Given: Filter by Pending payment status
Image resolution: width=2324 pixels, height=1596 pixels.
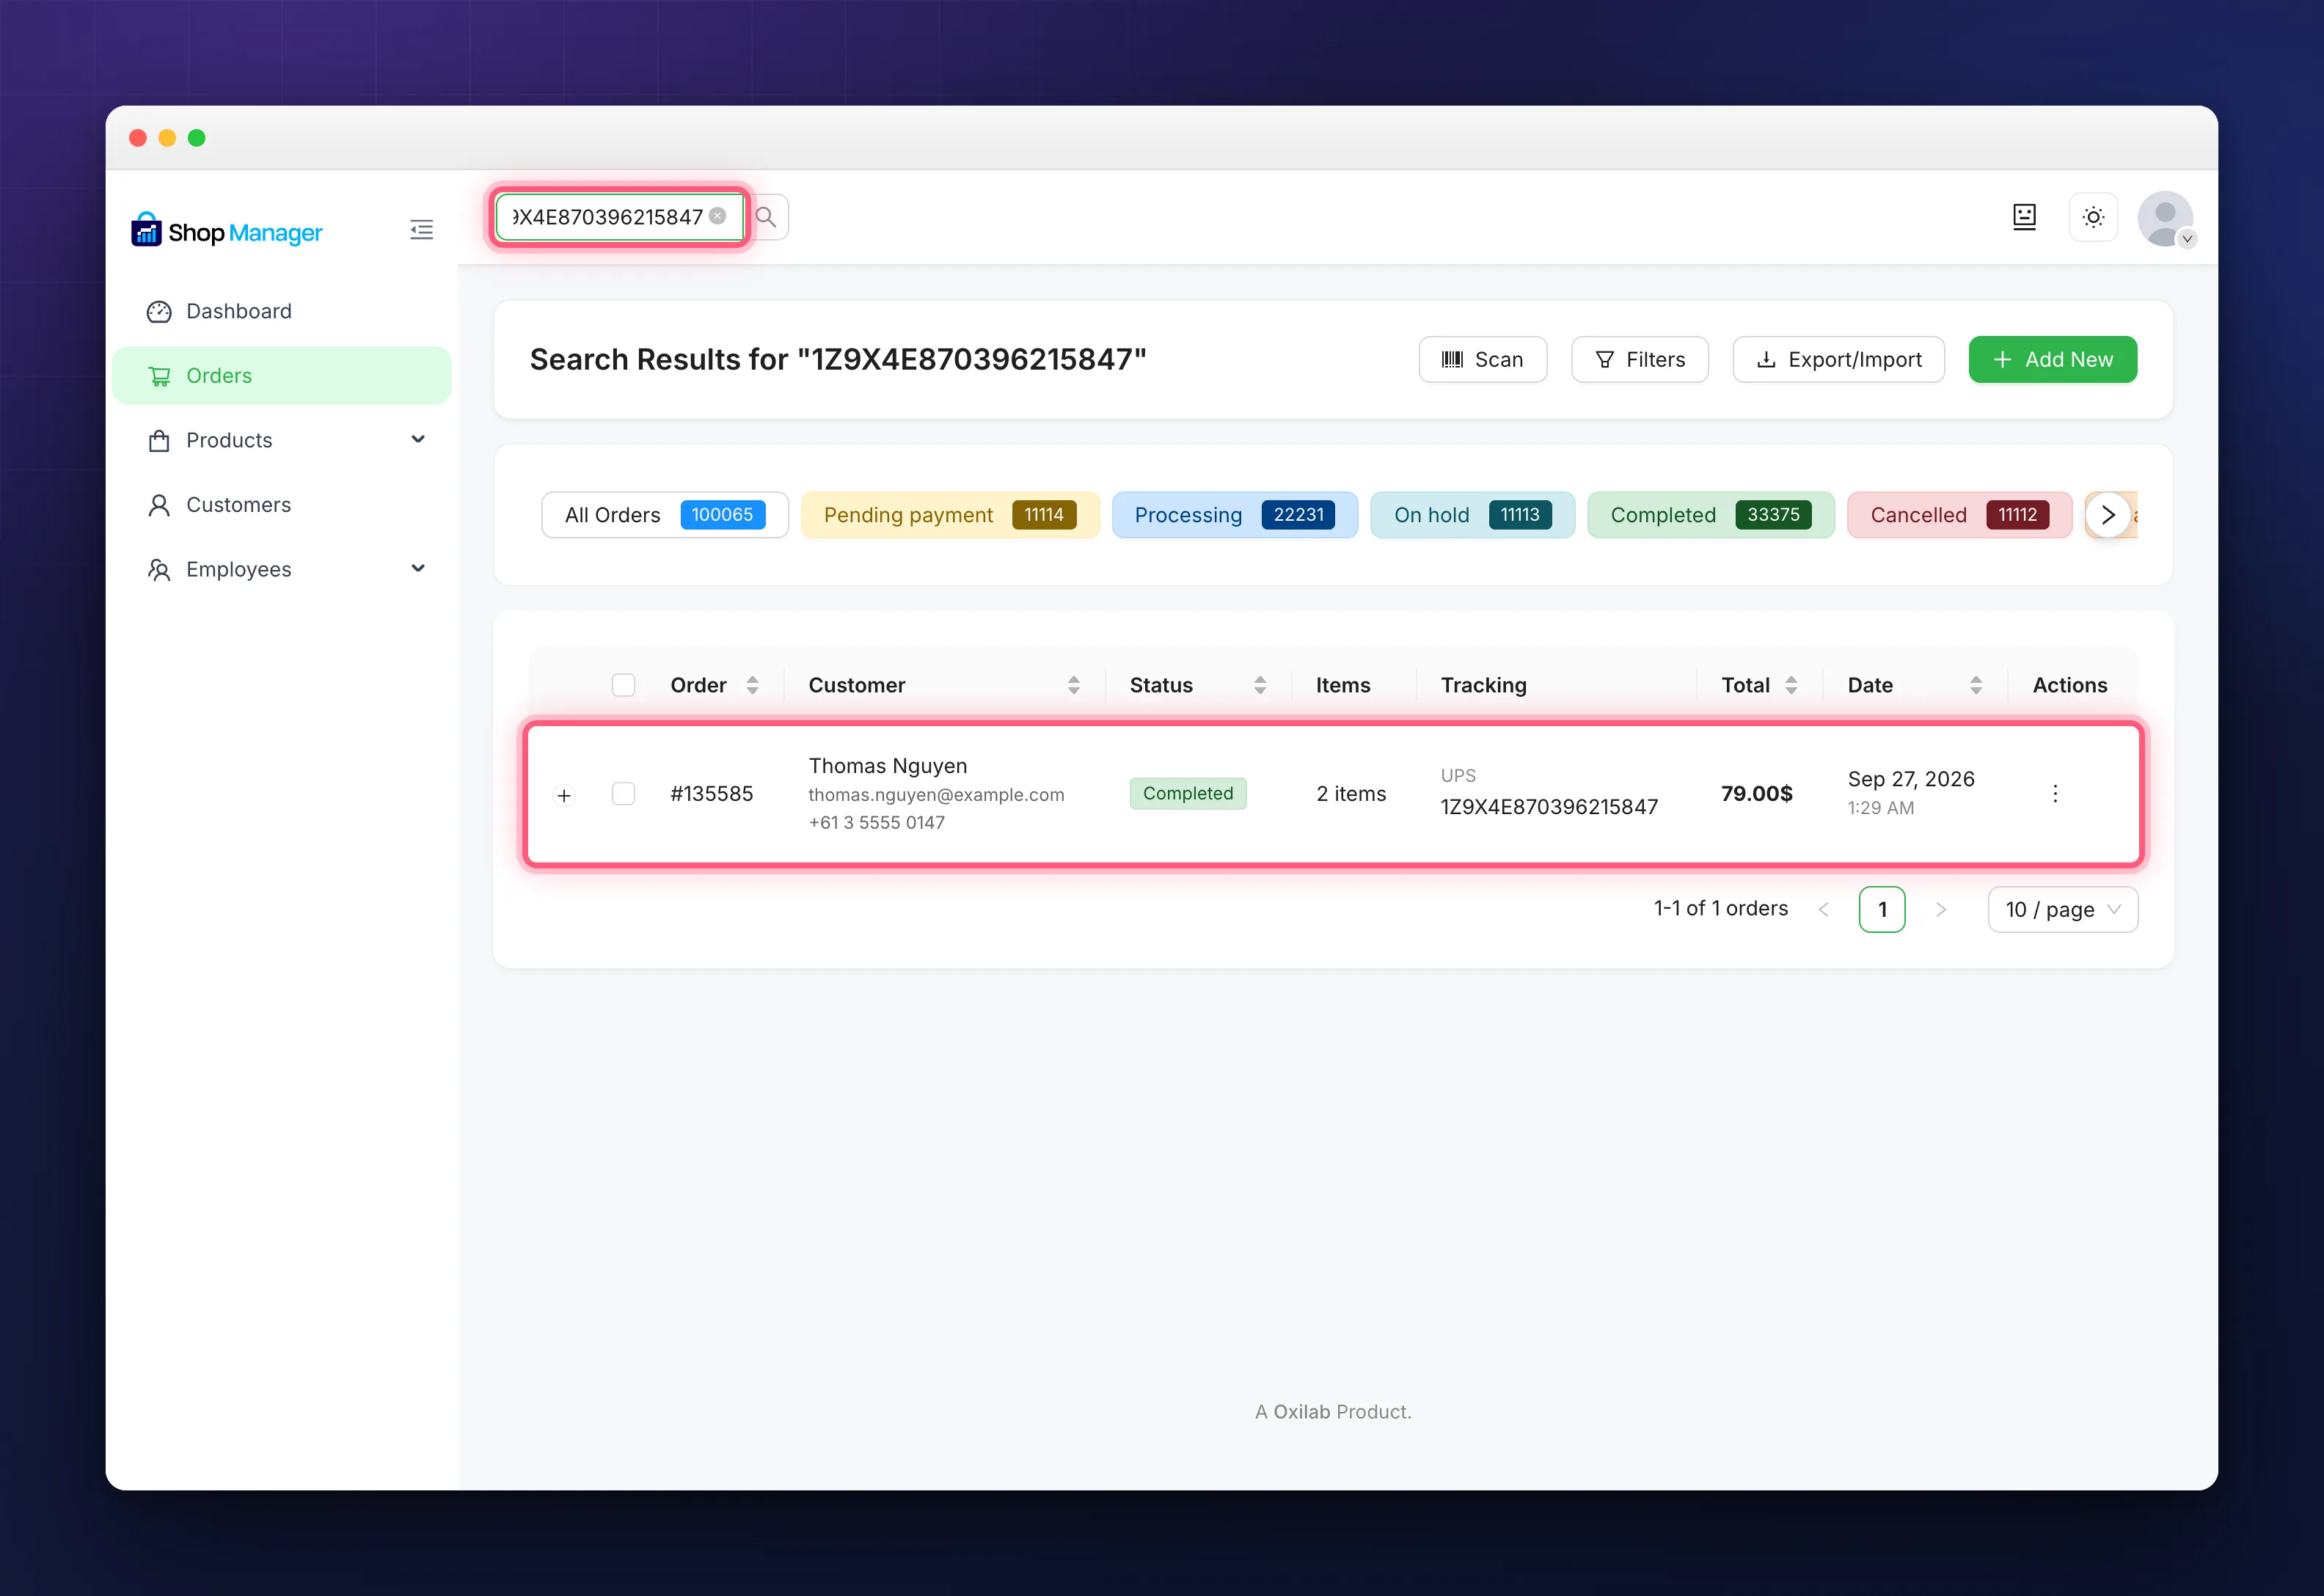Looking at the screenshot, I should click(950, 515).
